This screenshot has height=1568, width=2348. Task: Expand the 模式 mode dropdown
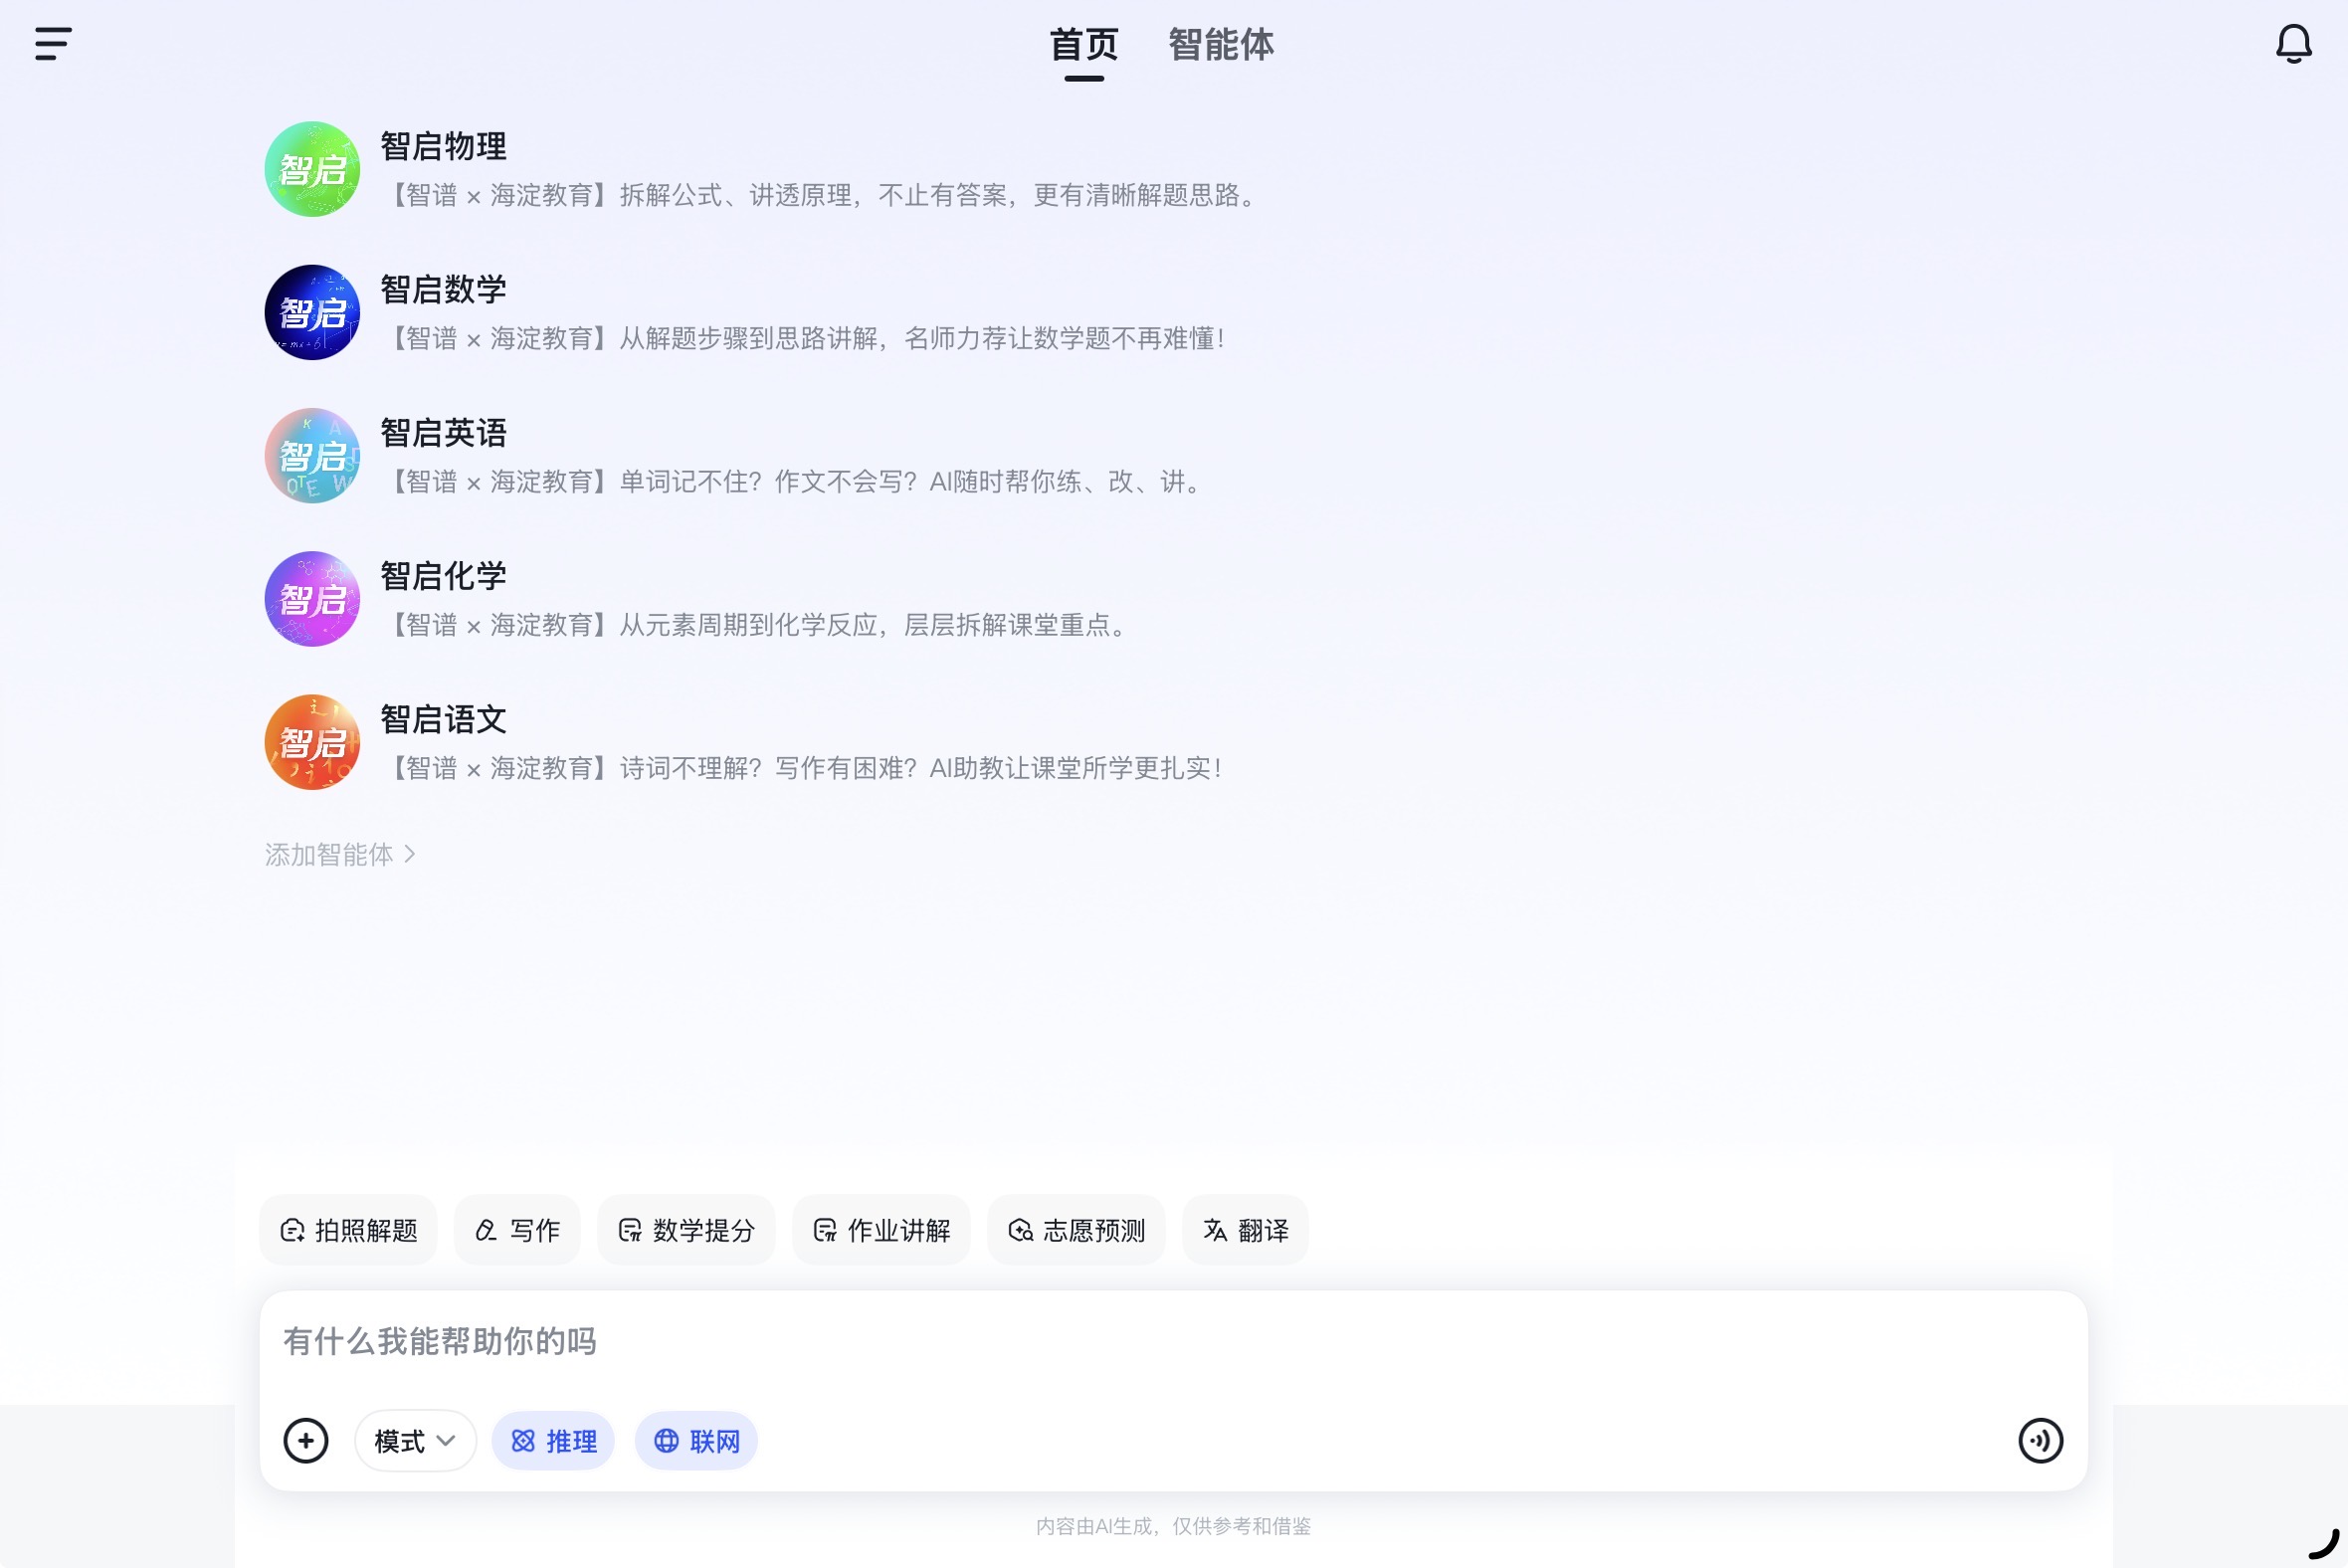pyautogui.click(x=415, y=1441)
